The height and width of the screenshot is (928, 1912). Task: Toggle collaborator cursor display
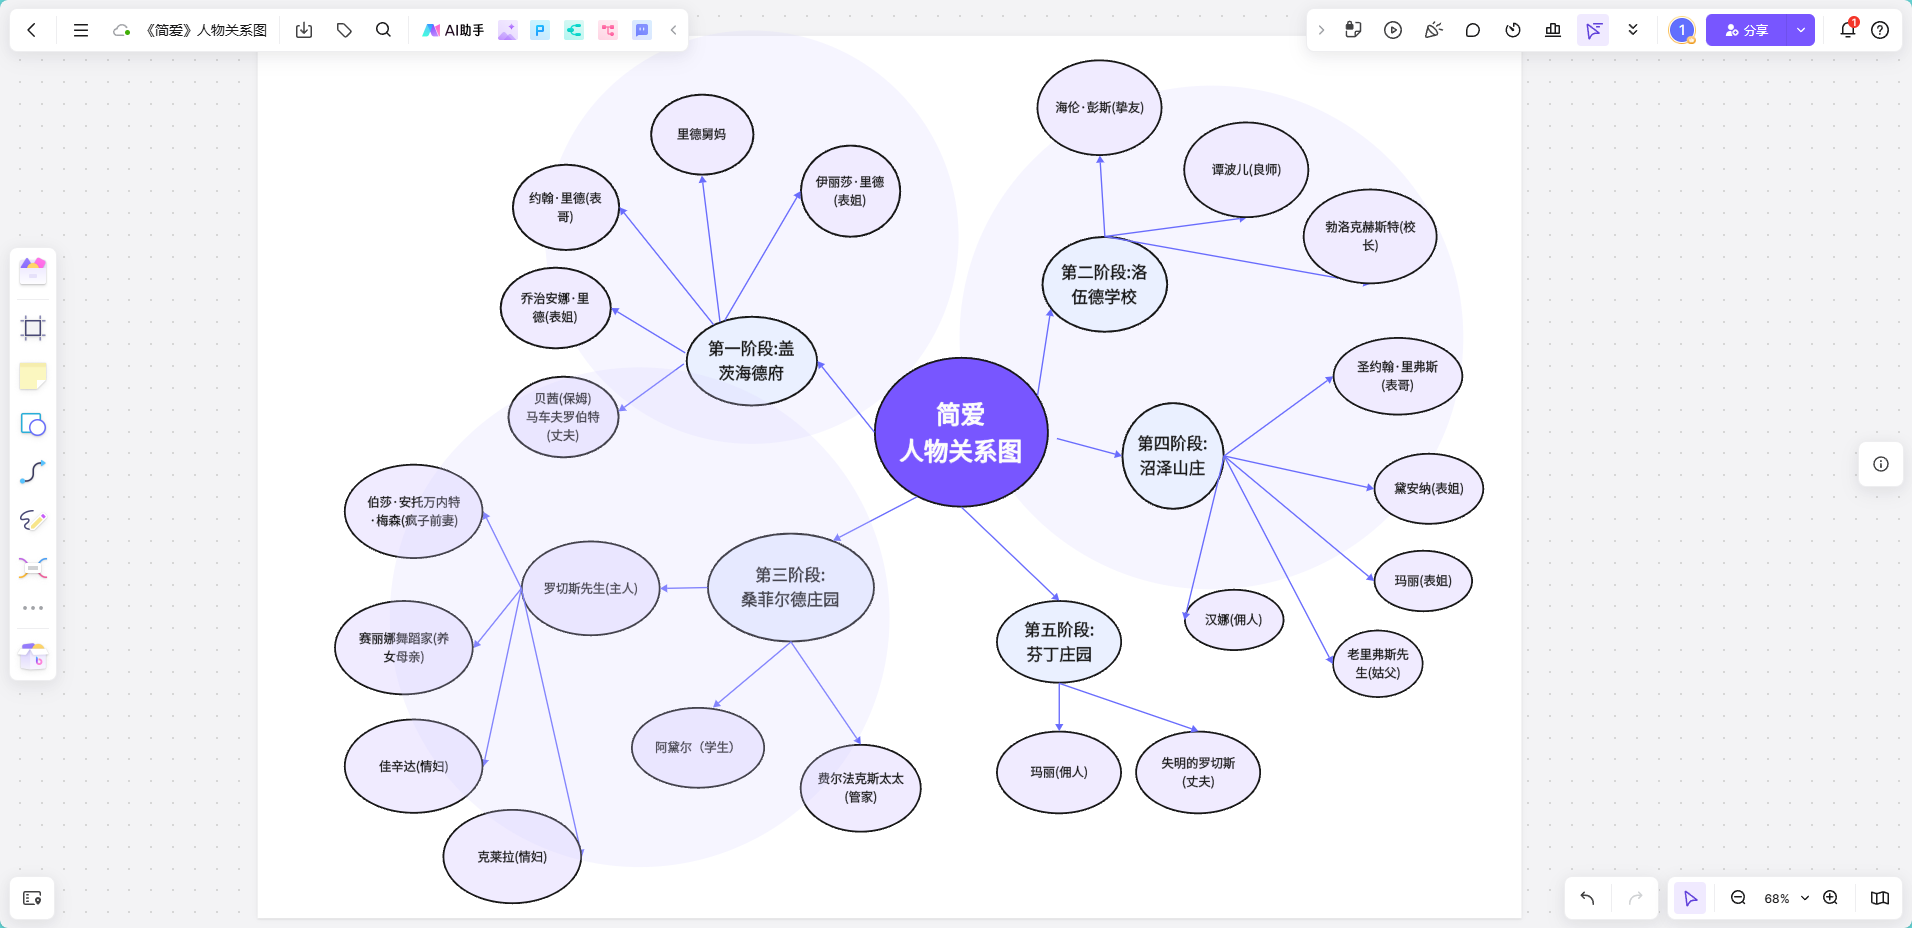coord(1593,30)
